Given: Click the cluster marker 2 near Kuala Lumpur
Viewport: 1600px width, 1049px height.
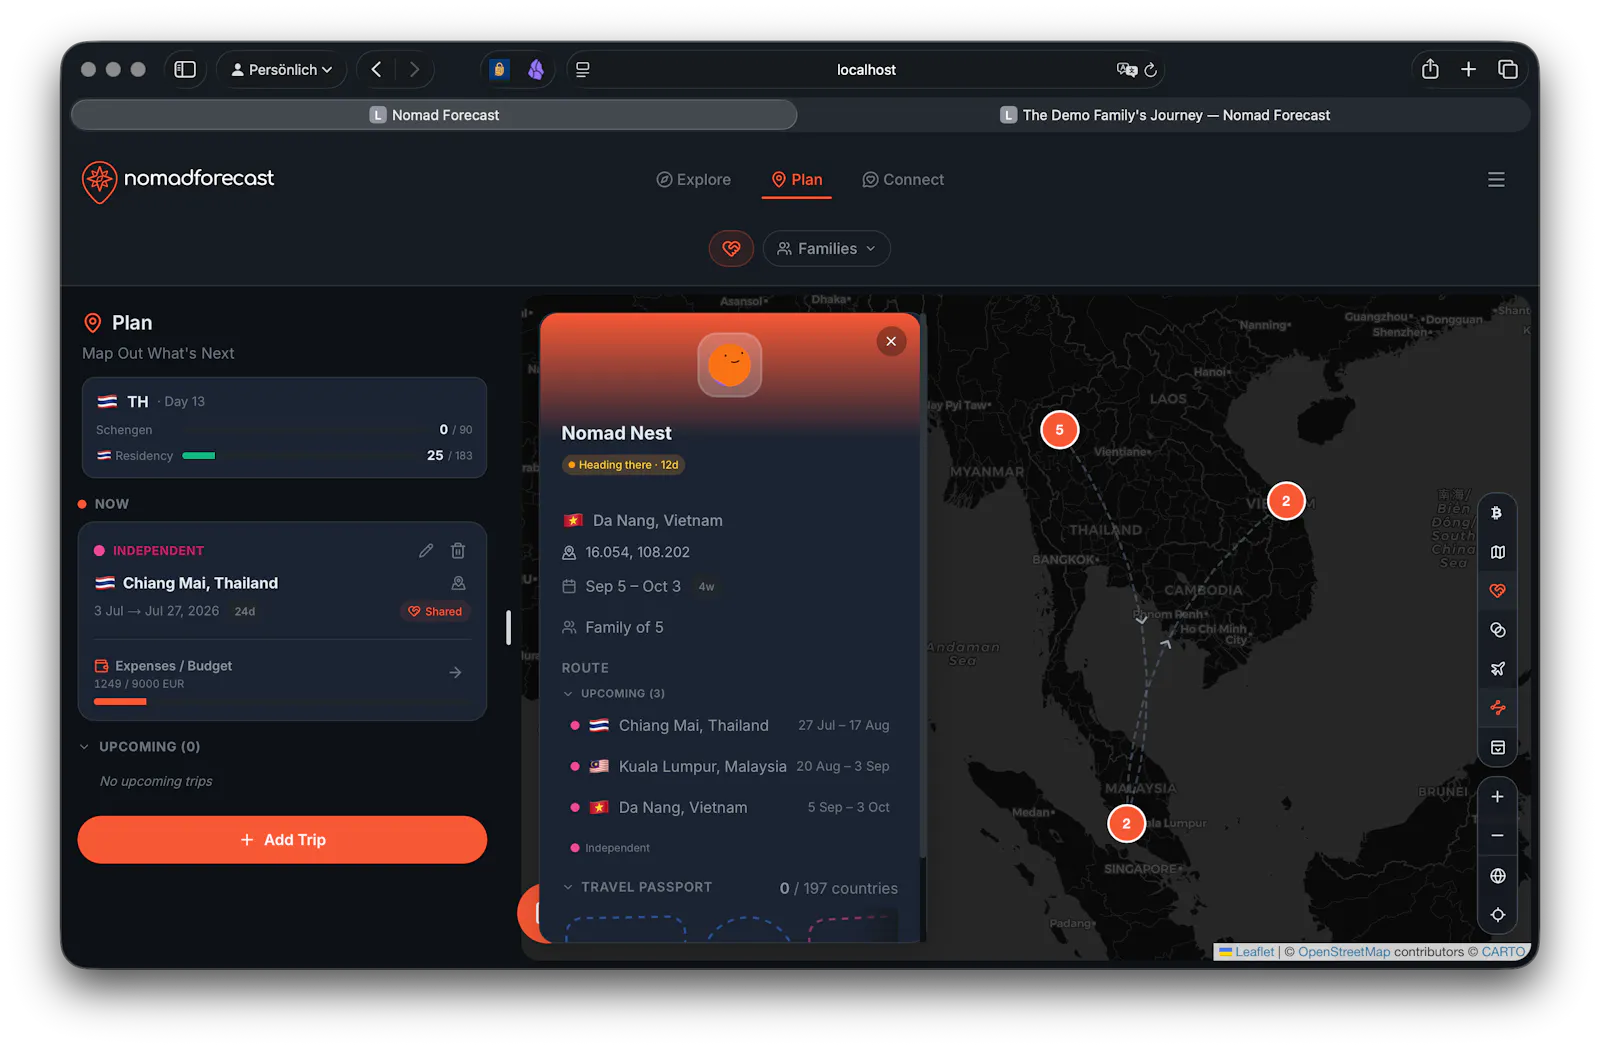Looking at the screenshot, I should tap(1126, 824).
